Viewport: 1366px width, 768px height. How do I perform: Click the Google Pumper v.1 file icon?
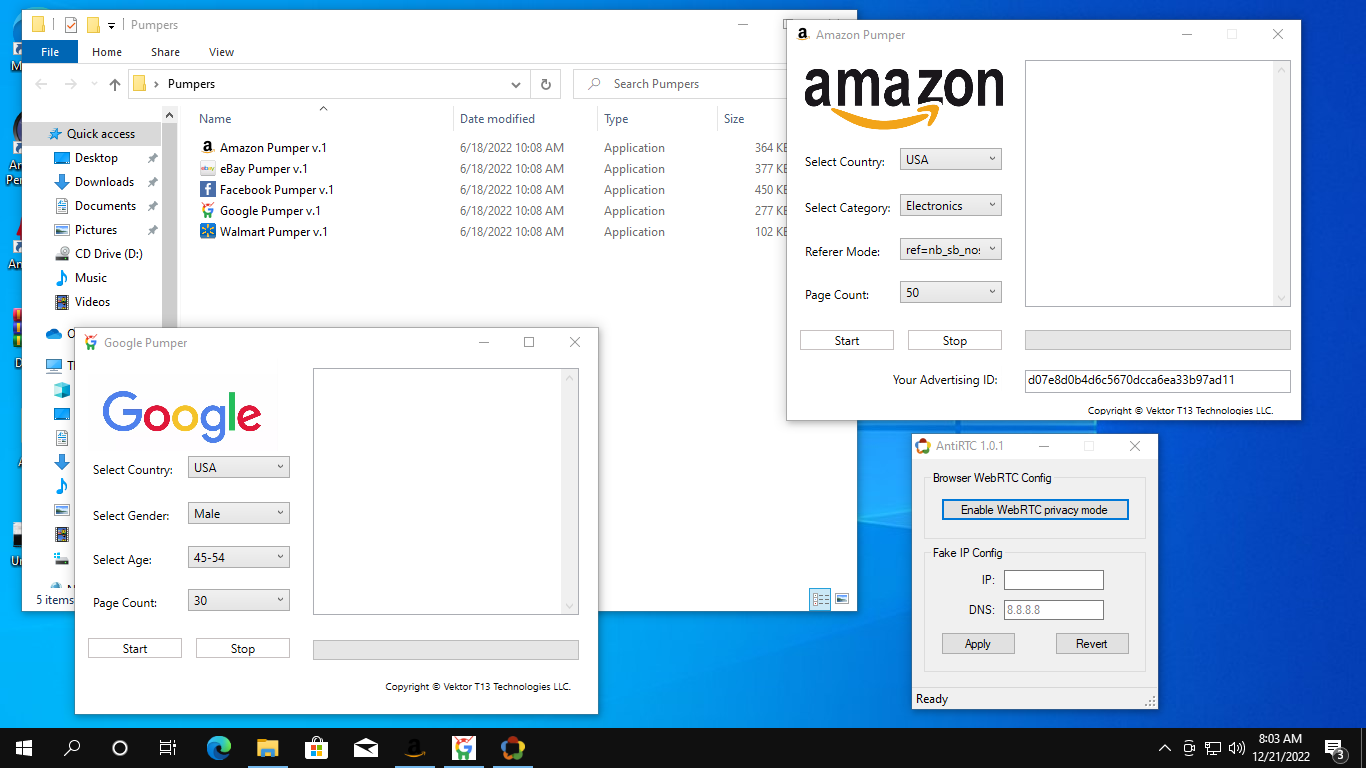point(208,211)
